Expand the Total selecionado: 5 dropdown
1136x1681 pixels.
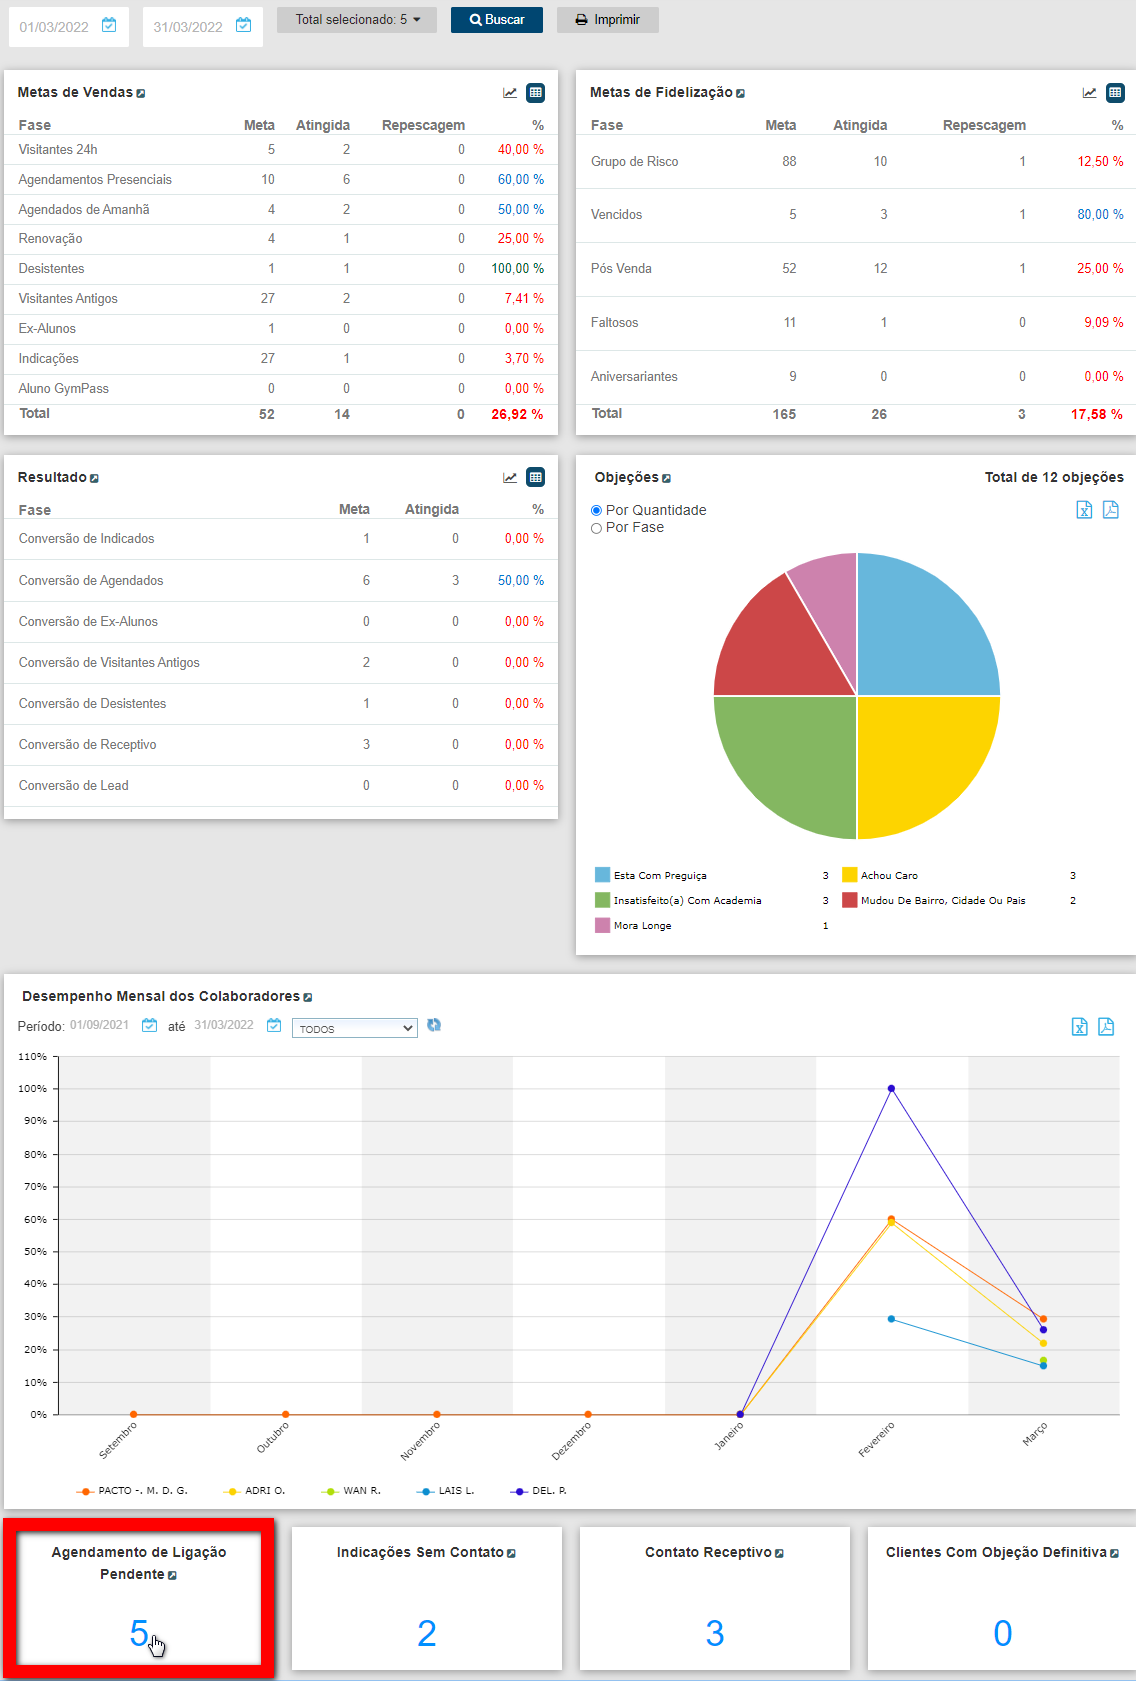[x=357, y=20]
